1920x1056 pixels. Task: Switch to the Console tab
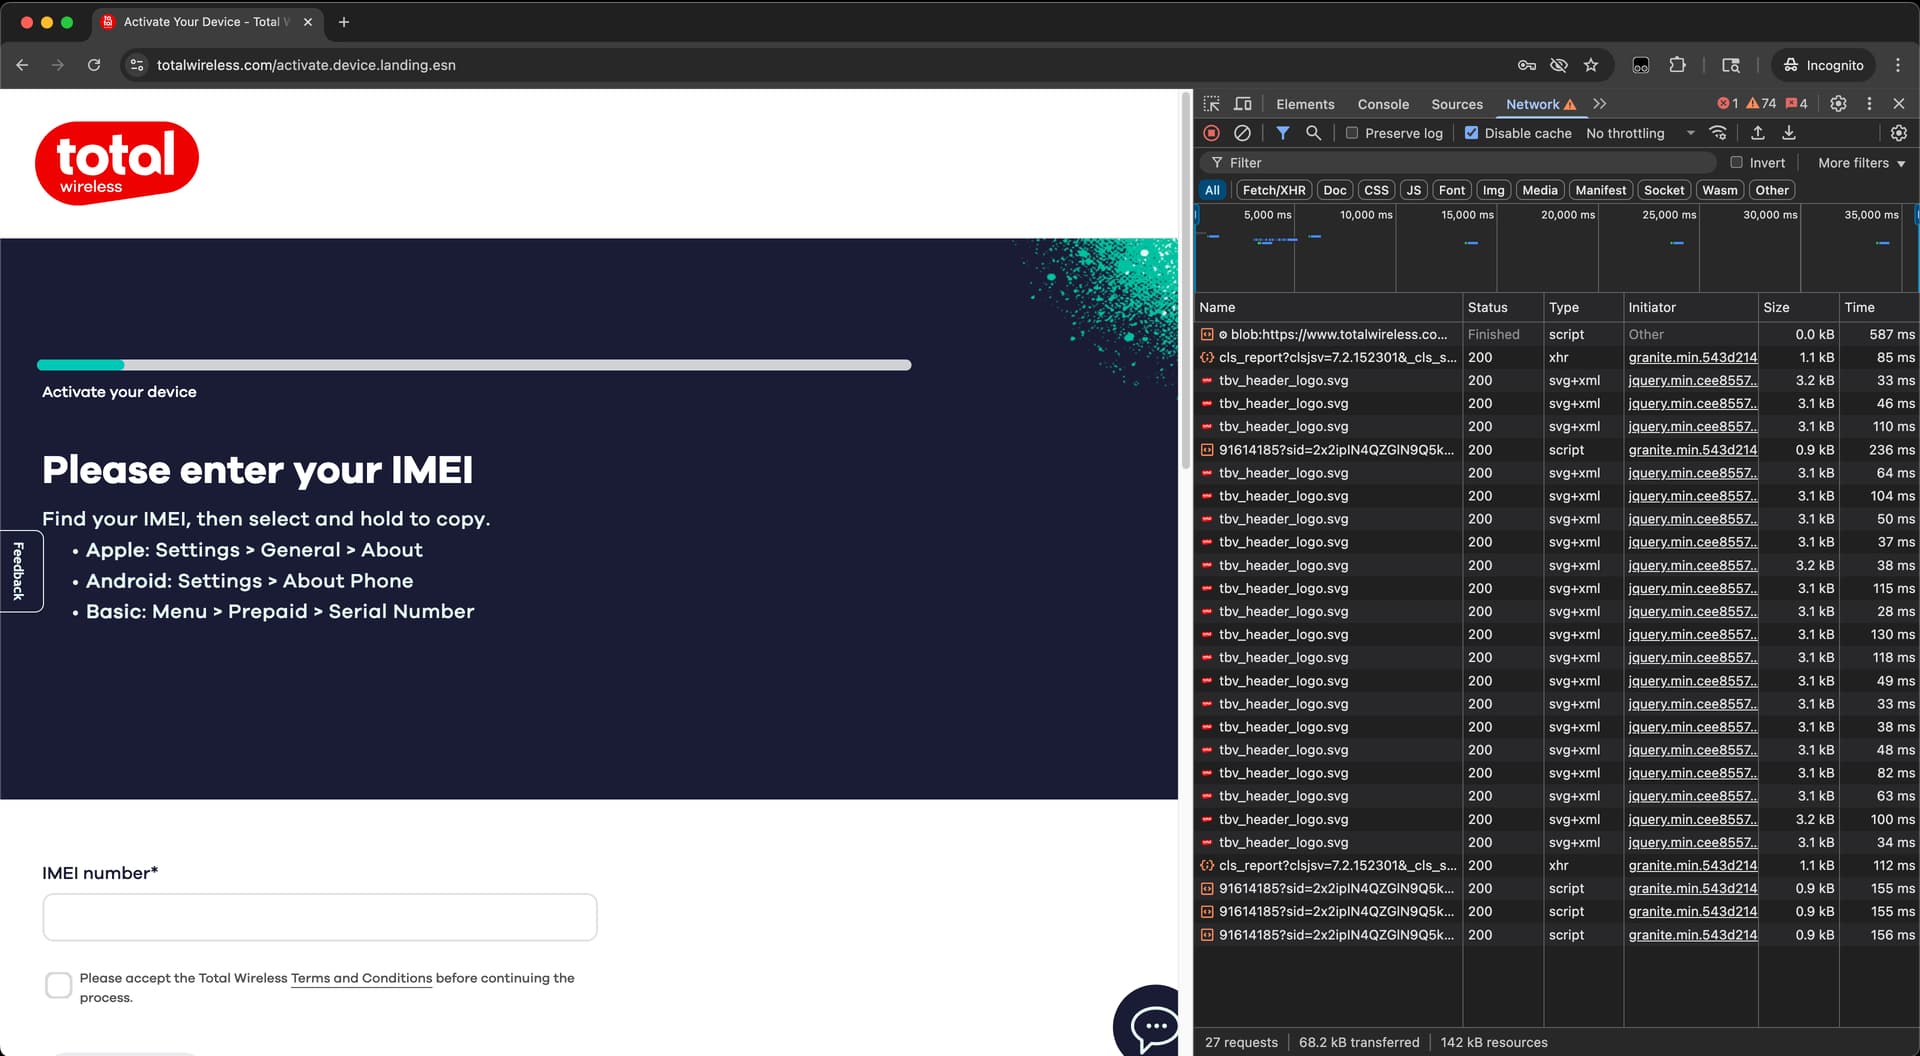[1382, 104]
